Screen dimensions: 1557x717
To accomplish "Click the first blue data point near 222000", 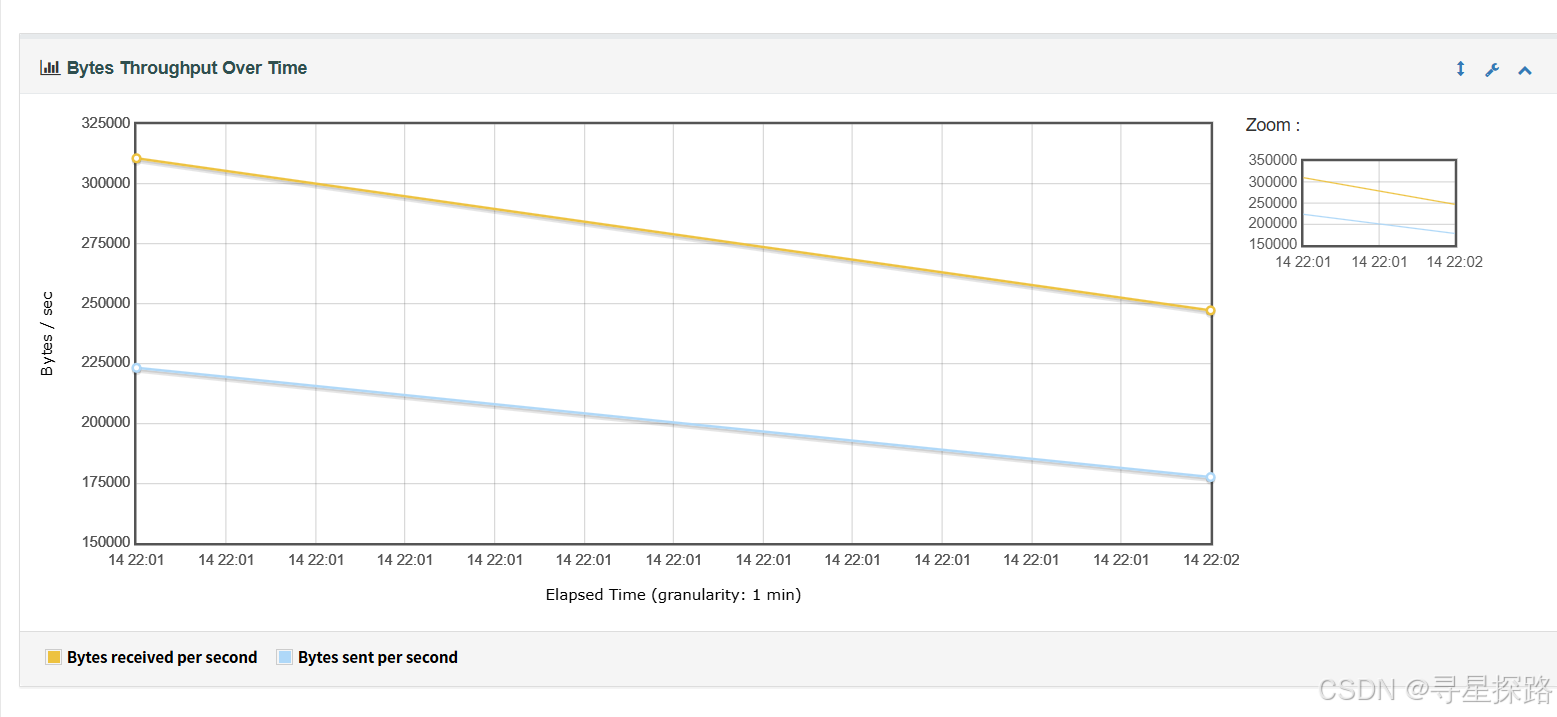I will click(136, 368).
